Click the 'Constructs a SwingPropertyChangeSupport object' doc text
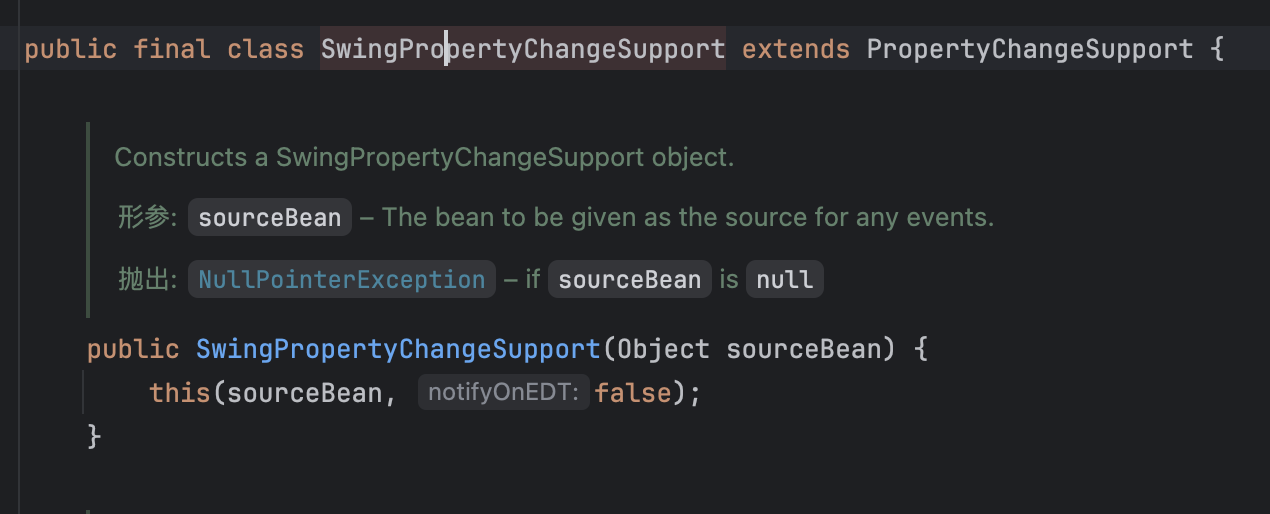Image resolution: width=1270 pixels, height=514 pixels. (424, 157)
